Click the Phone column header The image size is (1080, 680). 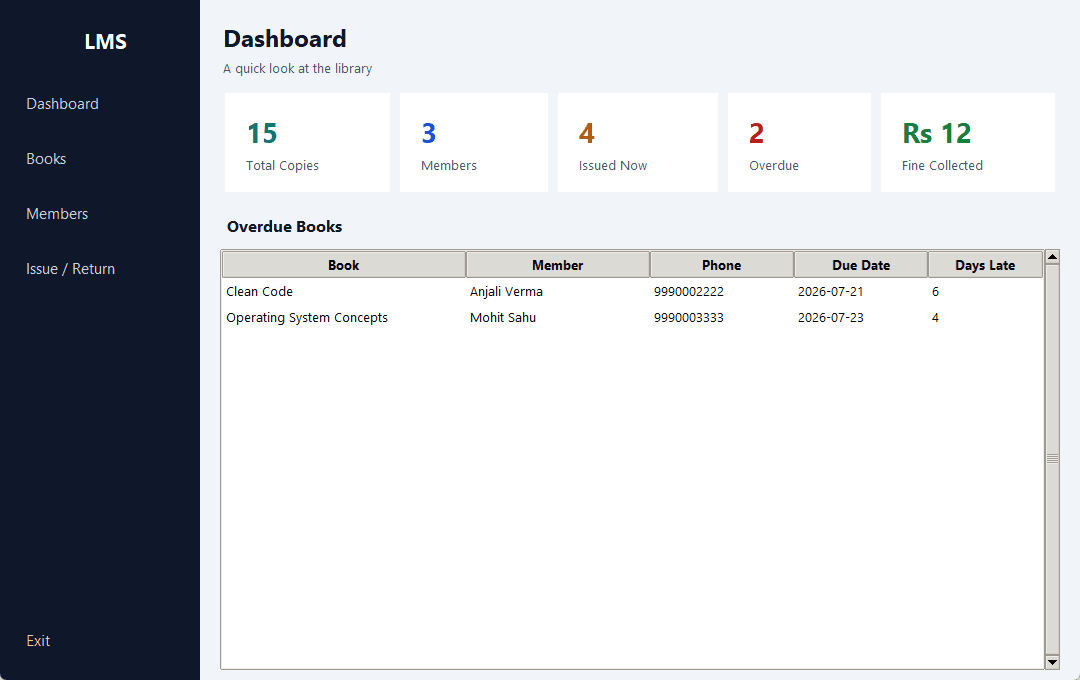click(x=722, y=265)
